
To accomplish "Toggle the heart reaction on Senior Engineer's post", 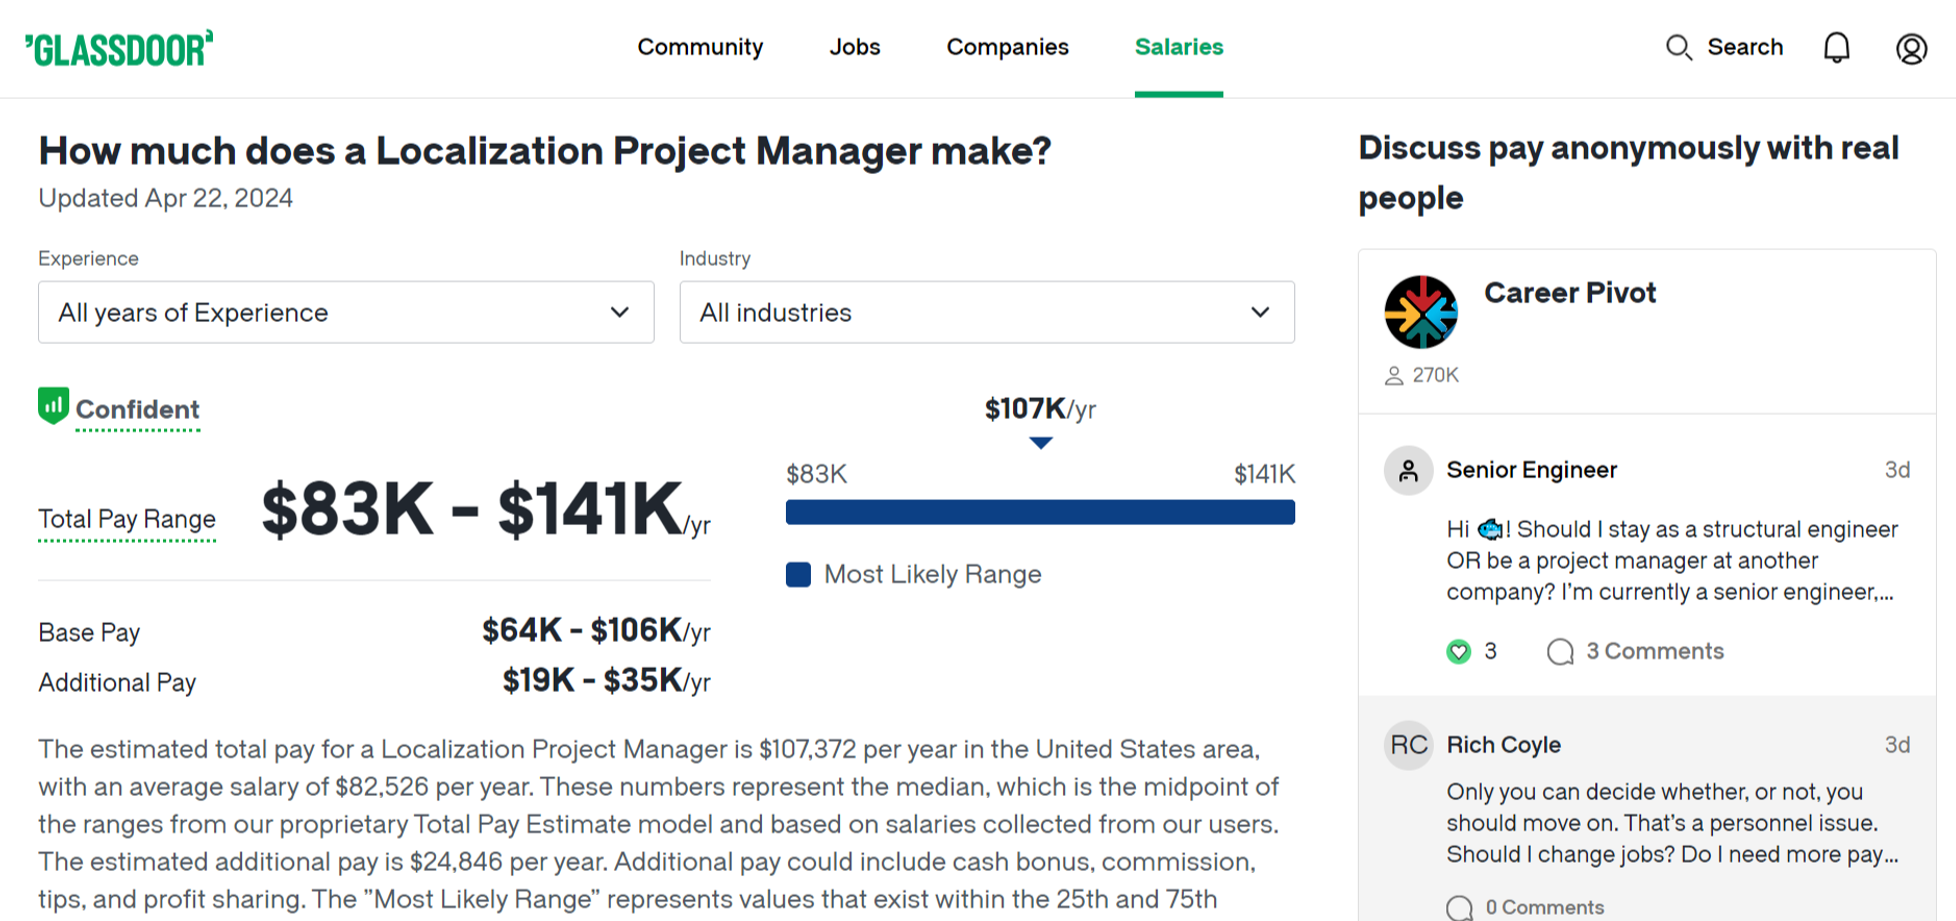I will [x=1460, y=651].
